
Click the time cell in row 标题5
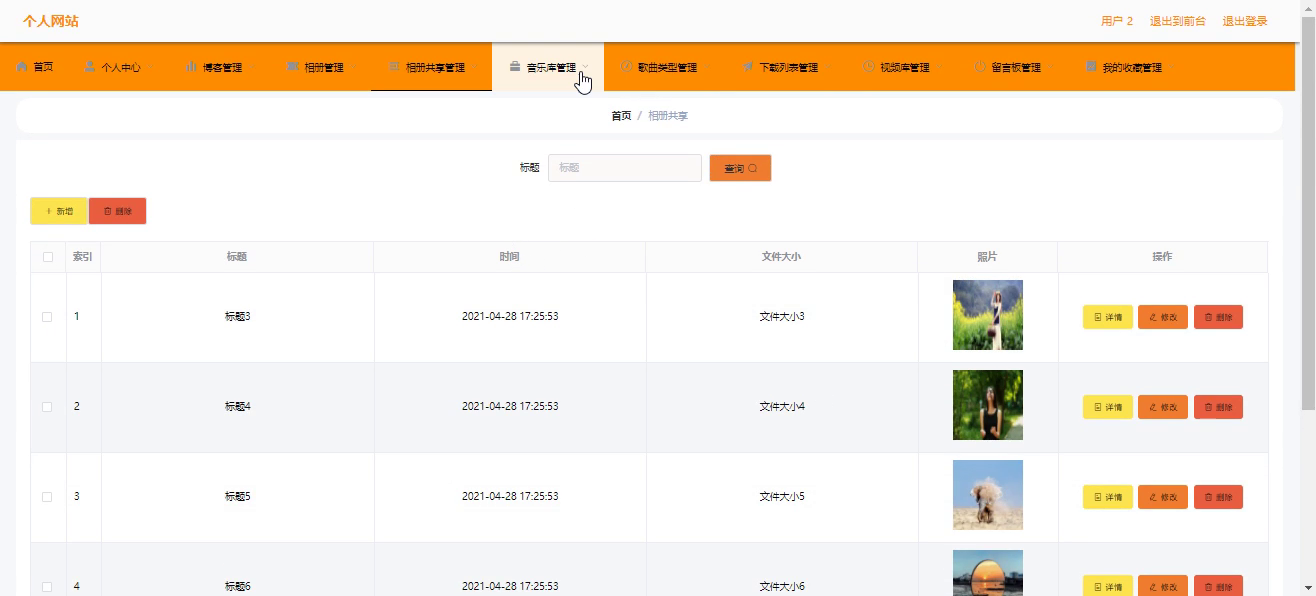pyautogui.click(x=510, y=497)
